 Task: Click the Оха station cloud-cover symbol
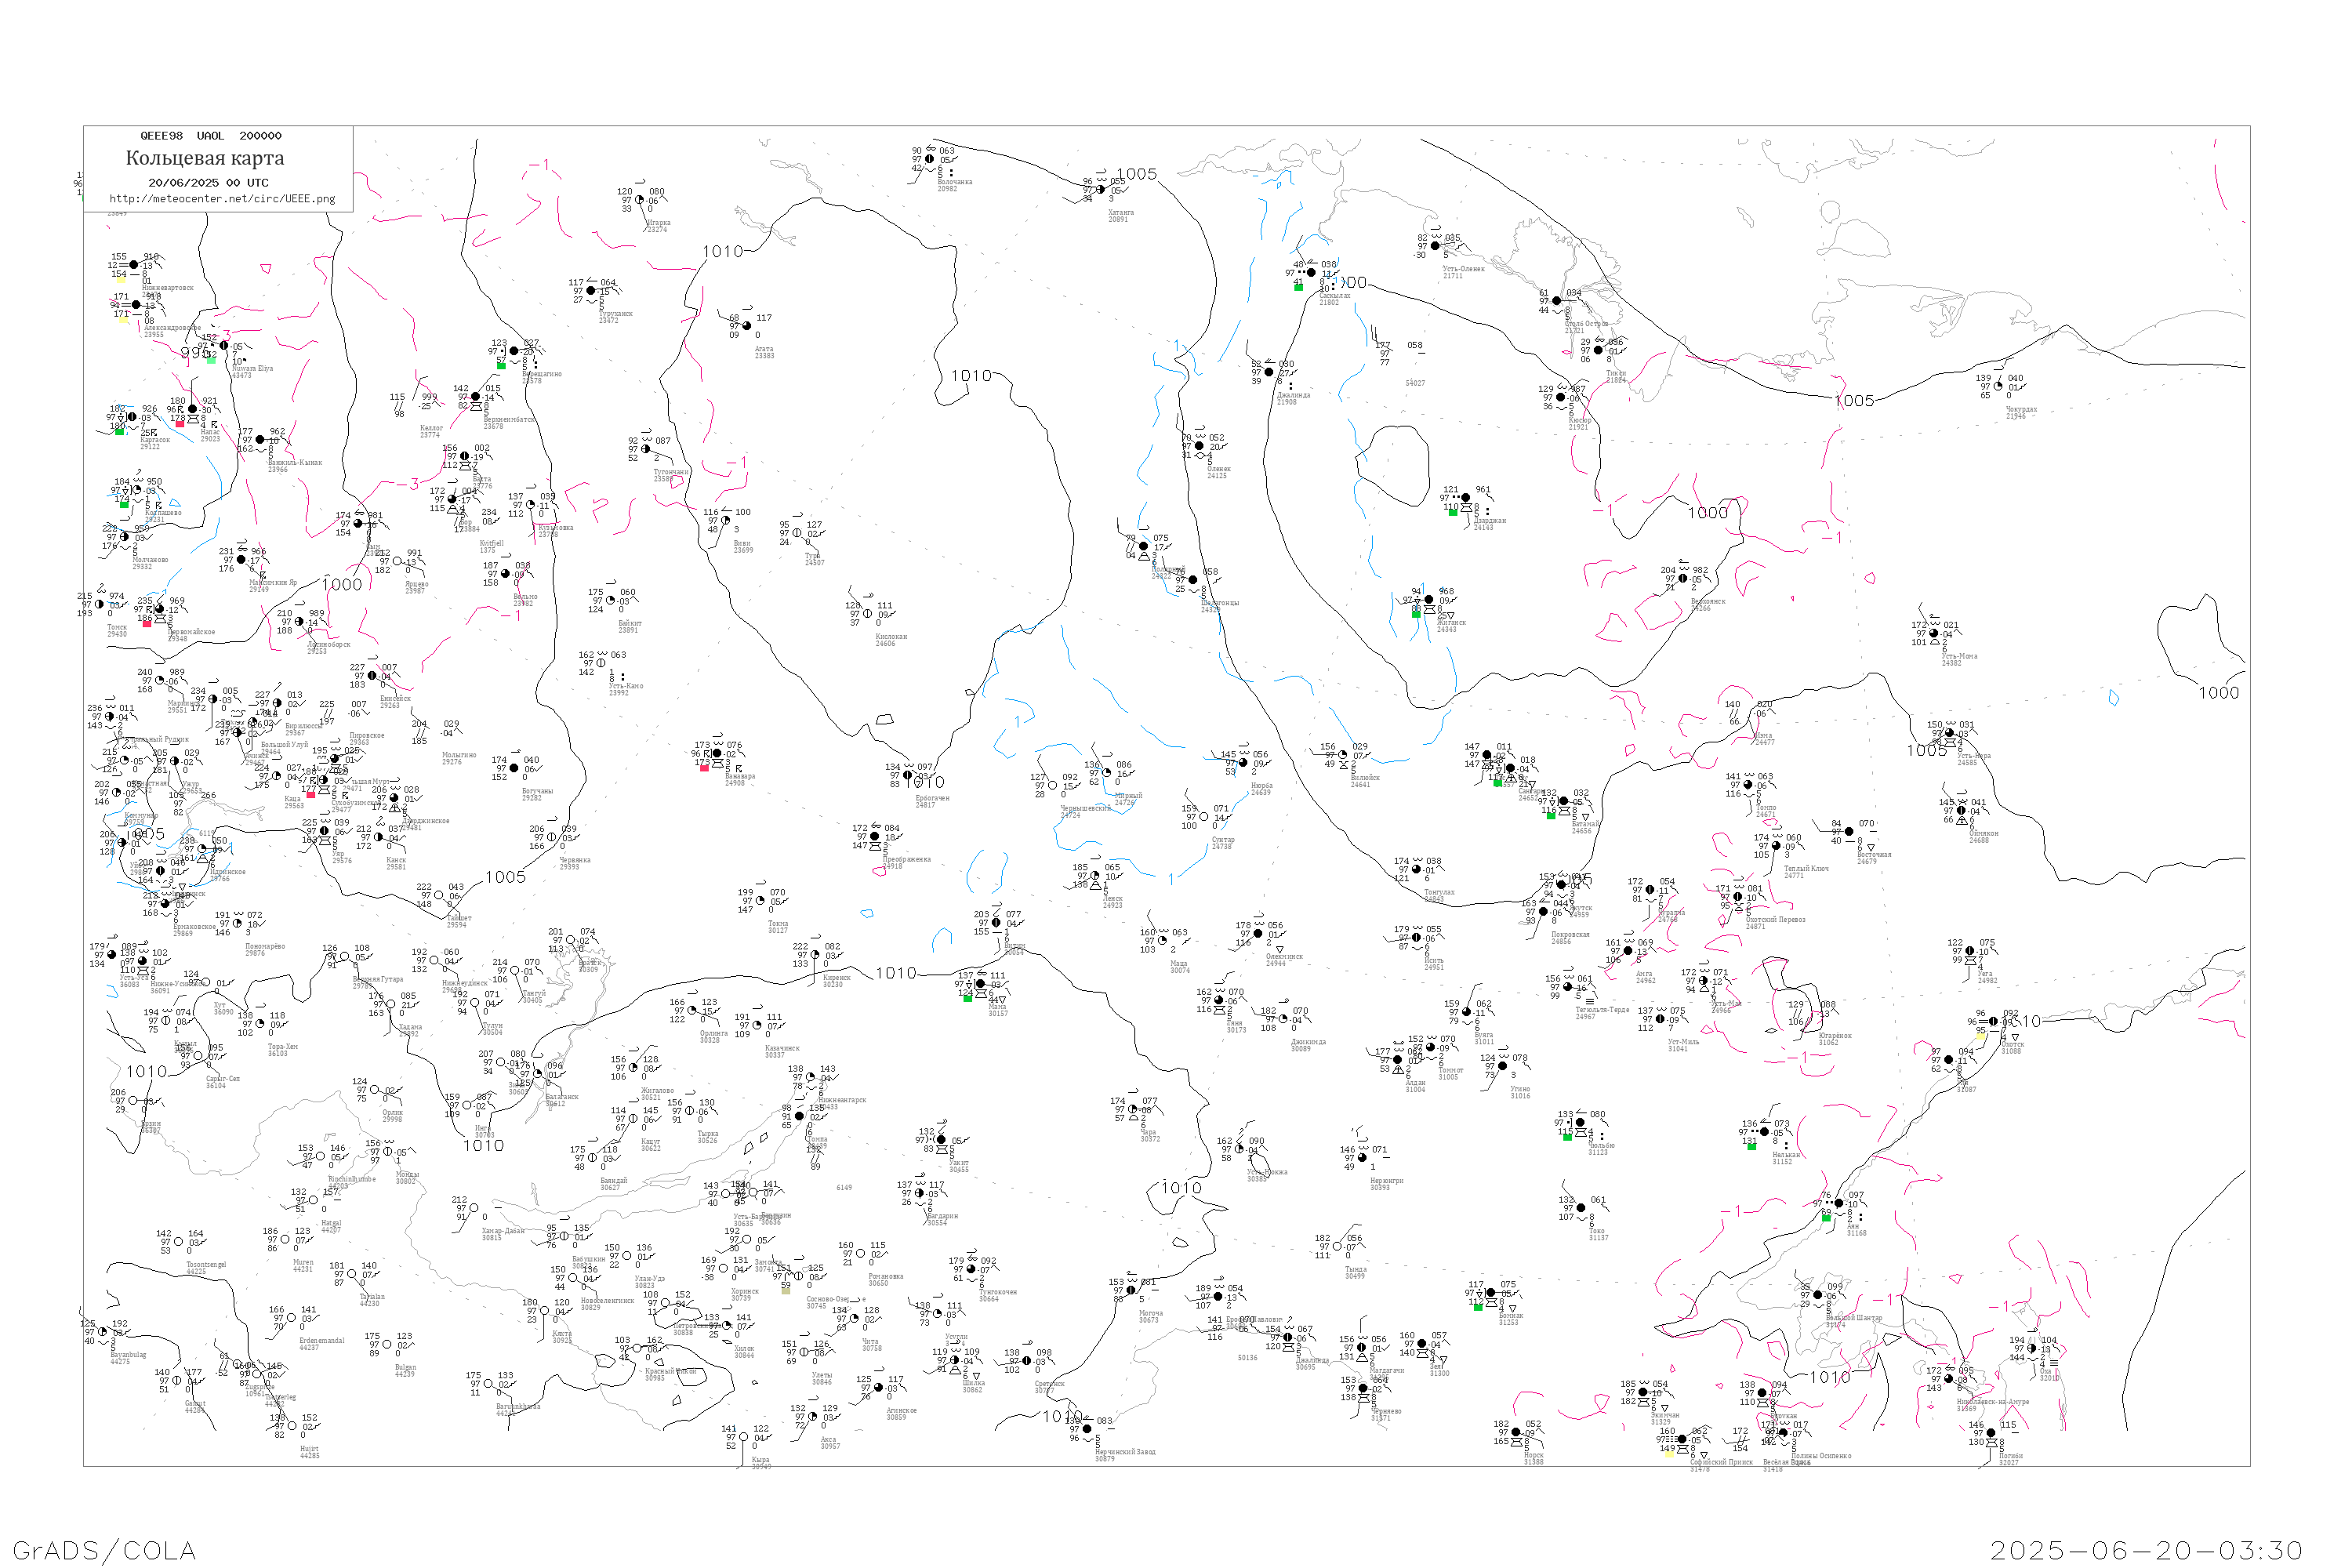pyautogui.click(x=2032, y=1349)
